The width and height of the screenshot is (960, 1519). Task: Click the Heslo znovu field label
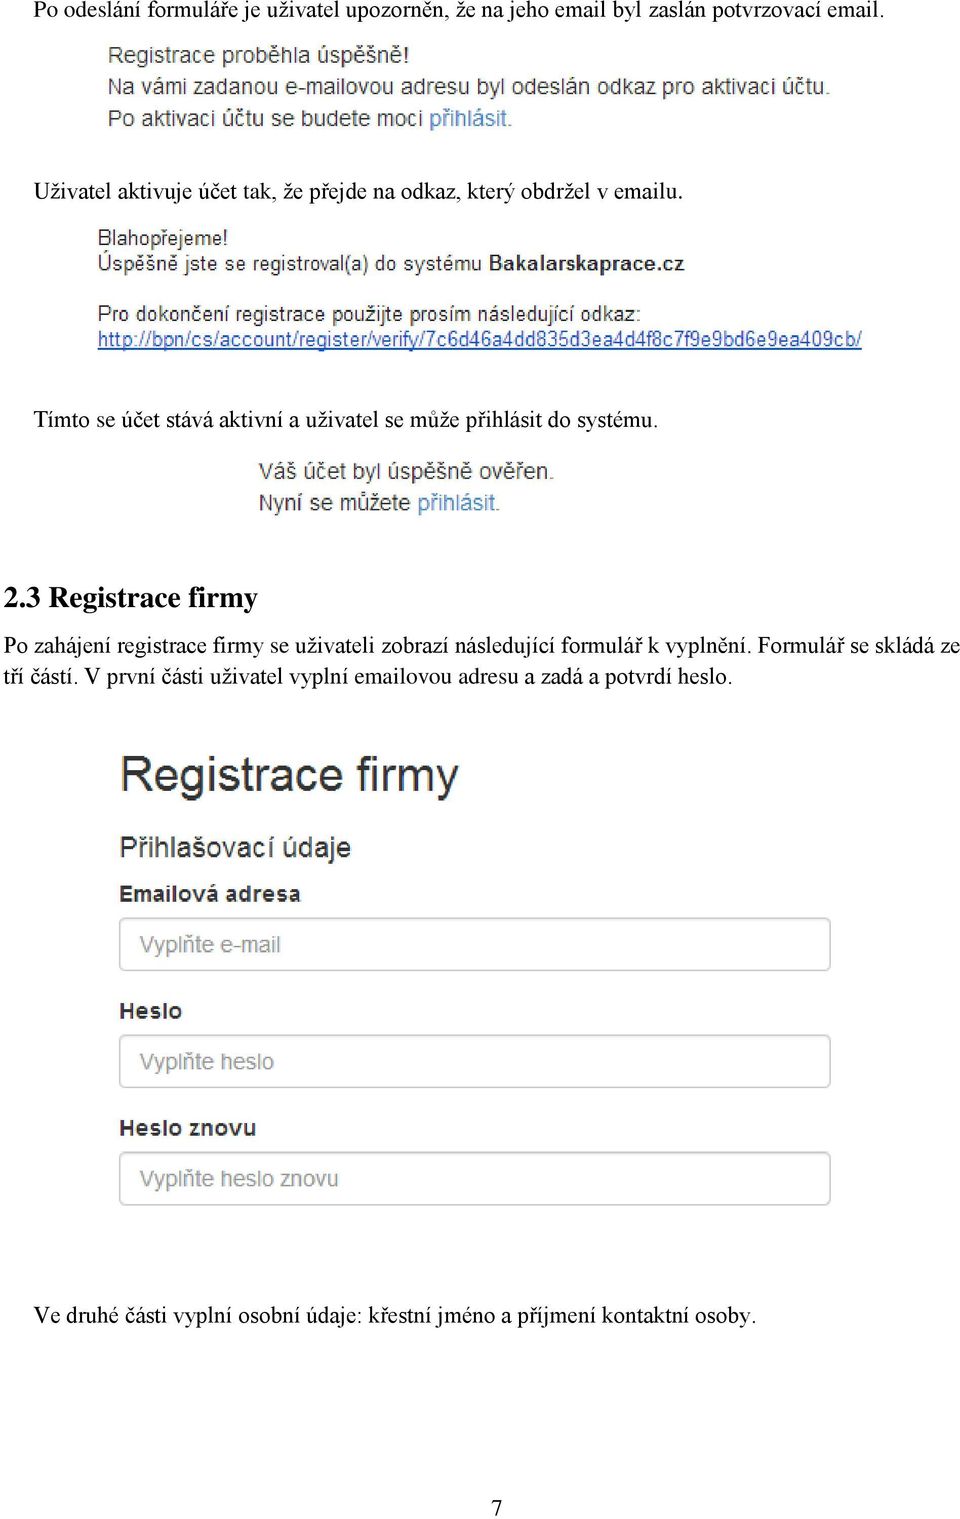188,1128
